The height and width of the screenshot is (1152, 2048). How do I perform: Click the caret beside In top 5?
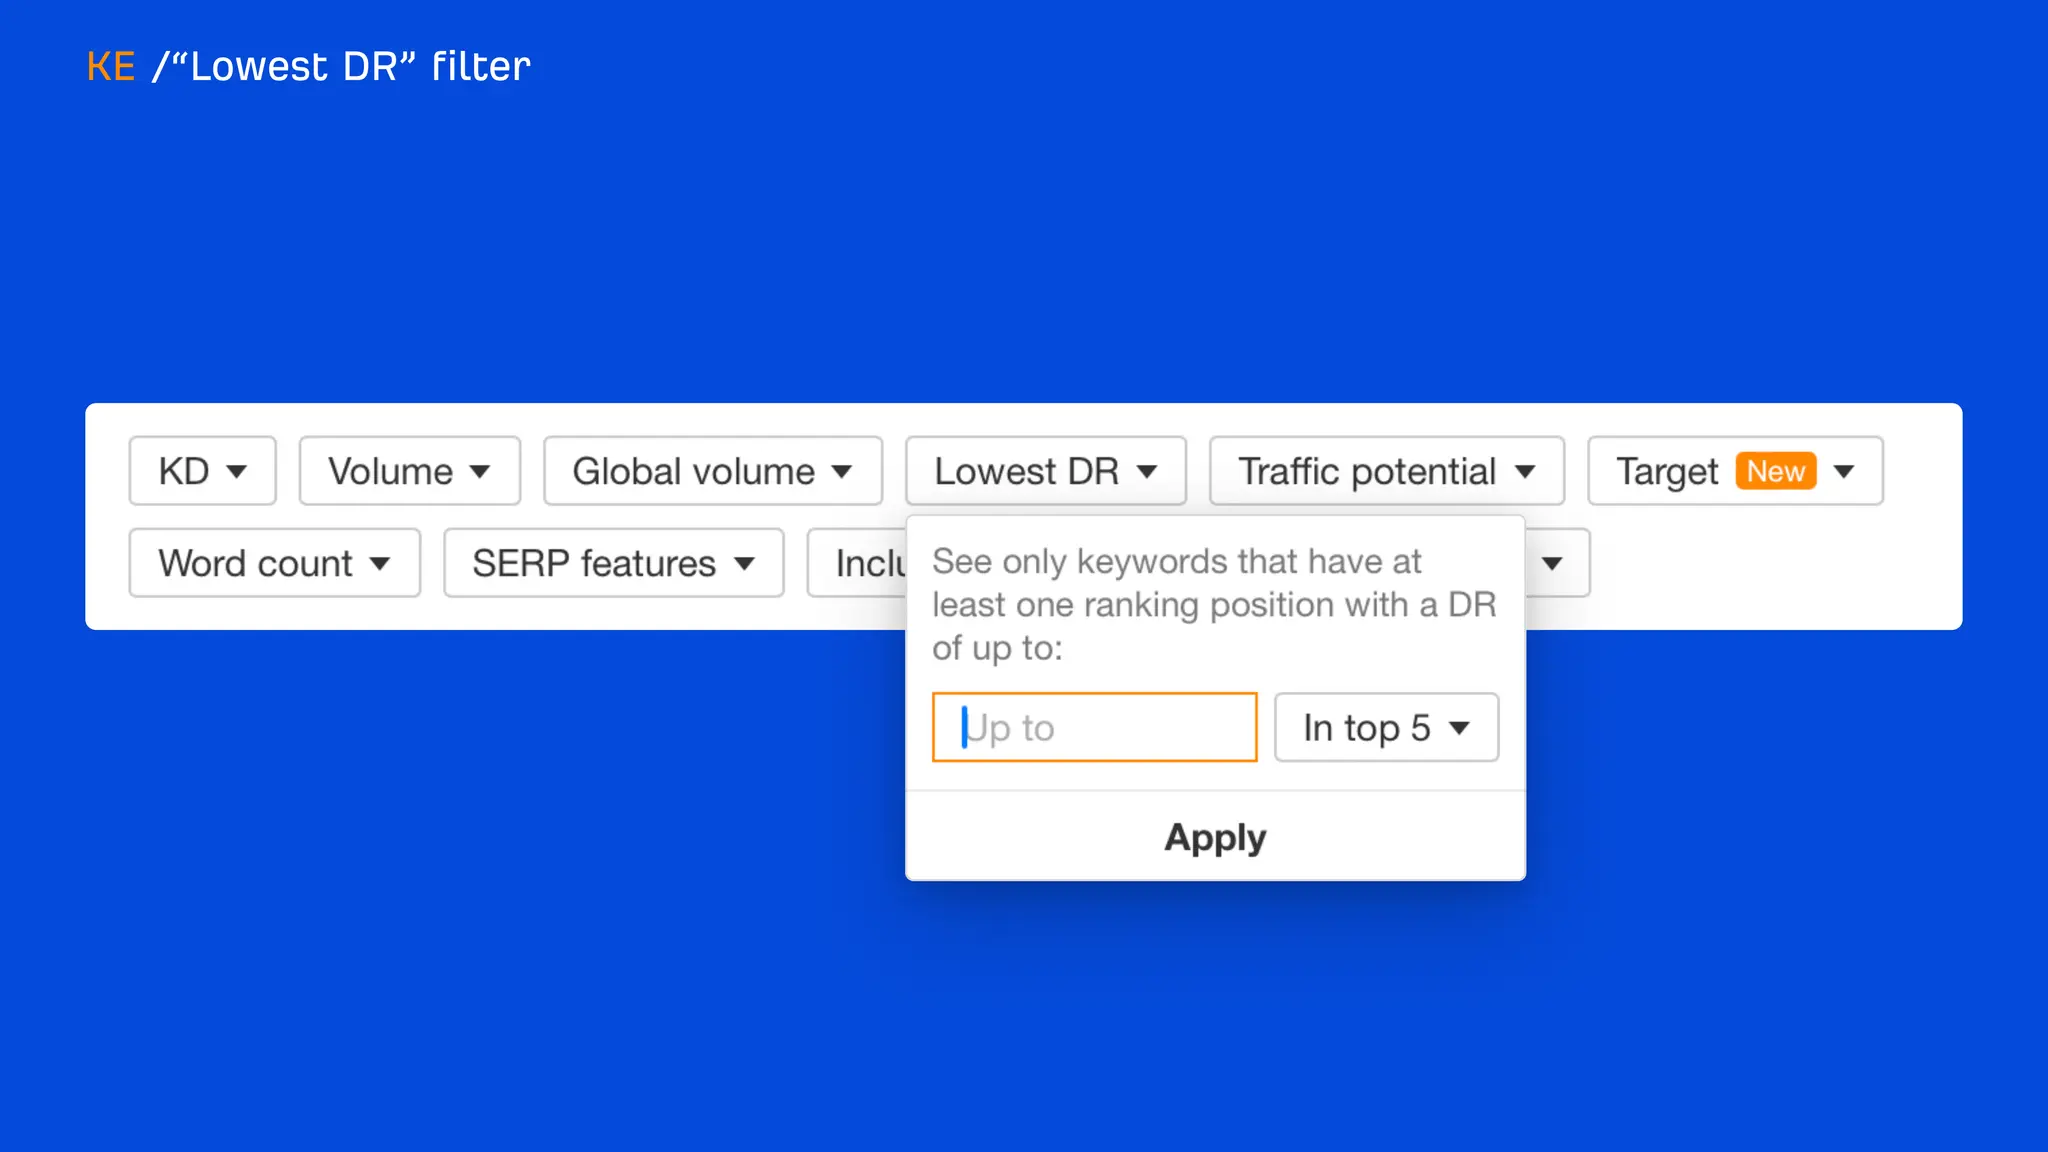point(1459,728)
